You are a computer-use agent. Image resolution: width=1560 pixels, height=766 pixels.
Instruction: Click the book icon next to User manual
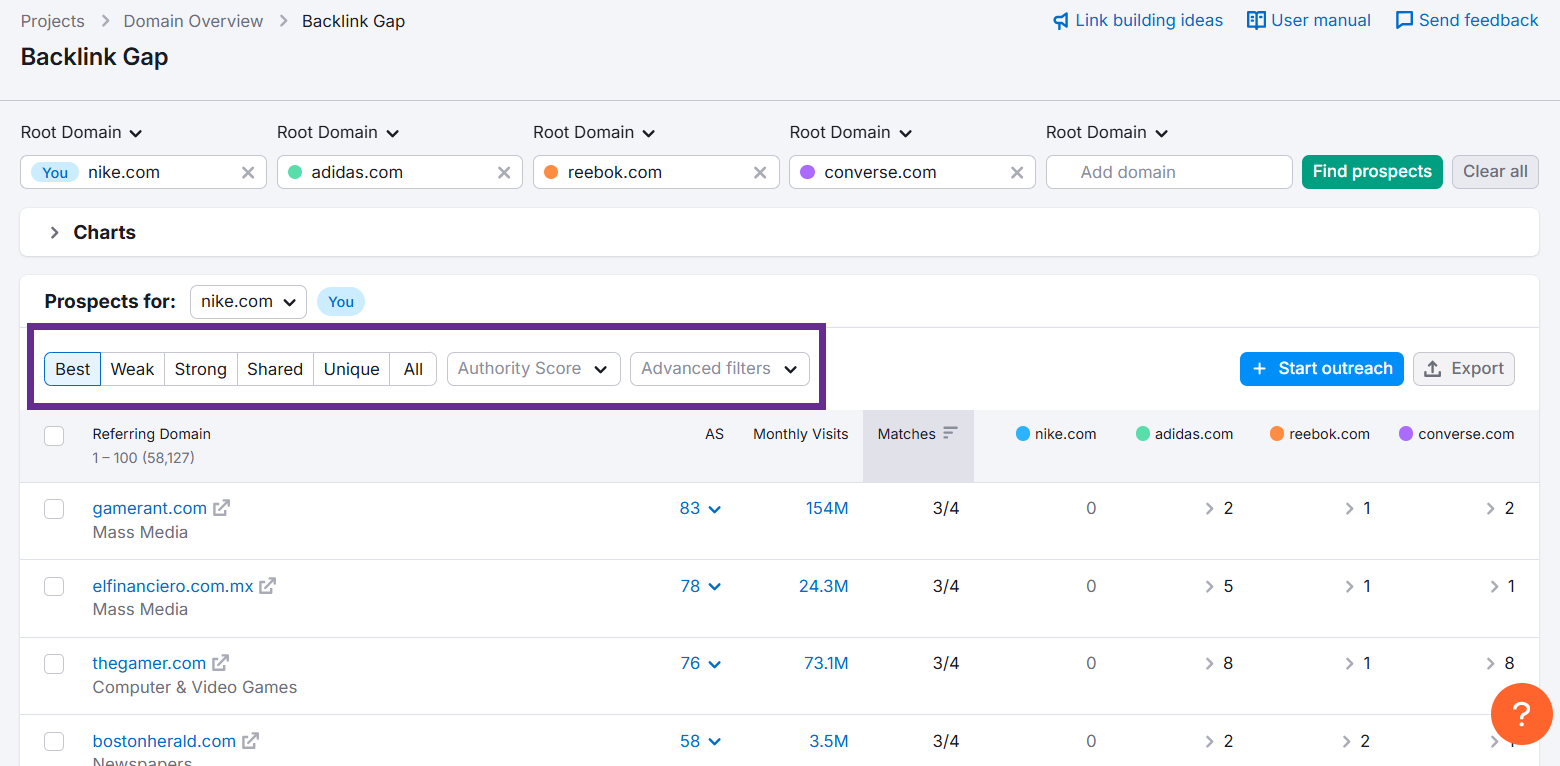pos(1256,21)
